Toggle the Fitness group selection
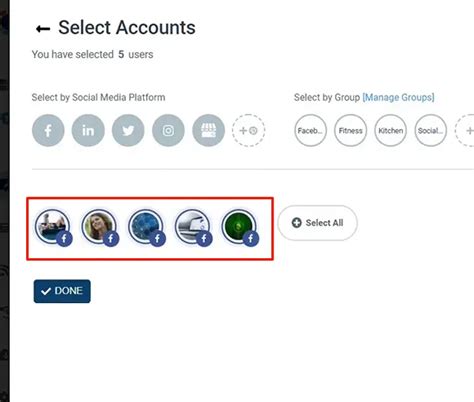This screenshot has width=474, height=402. pyautogui.click(x=350, y=130)
